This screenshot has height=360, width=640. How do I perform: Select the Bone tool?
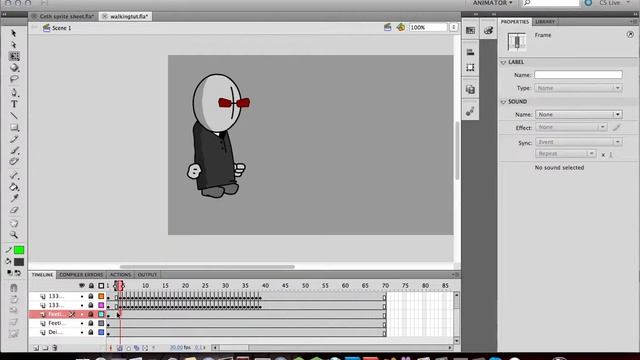tap(14, 176)
